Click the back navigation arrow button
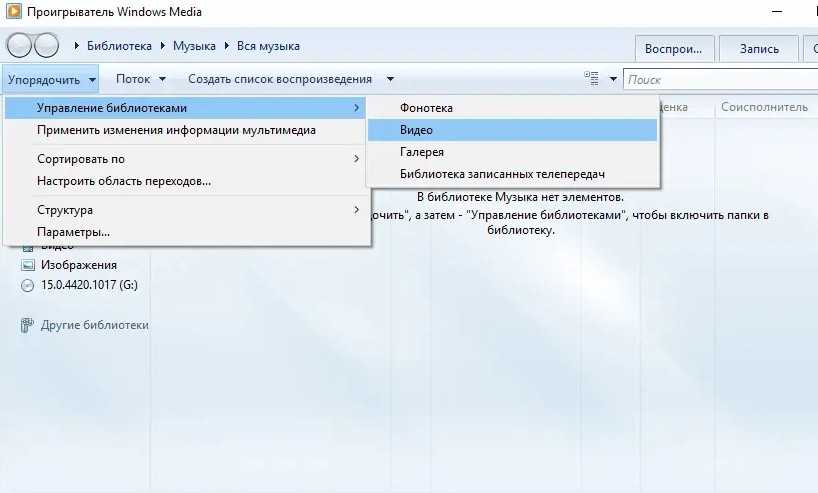This screenshot has height=493, width=818. (x=19, y=46)
